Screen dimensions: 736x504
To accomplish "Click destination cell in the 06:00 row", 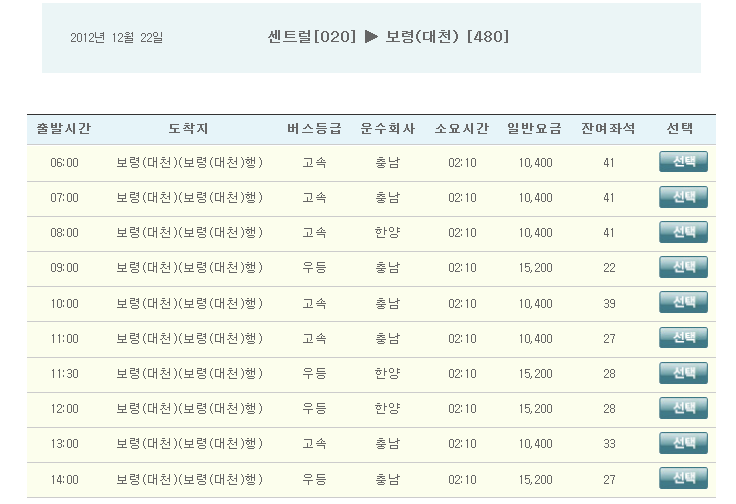I will click(189, 162).
